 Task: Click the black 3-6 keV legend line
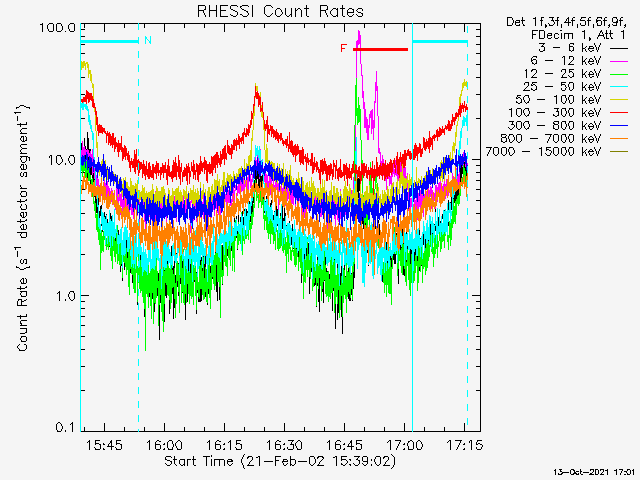[x=619, y=49]
